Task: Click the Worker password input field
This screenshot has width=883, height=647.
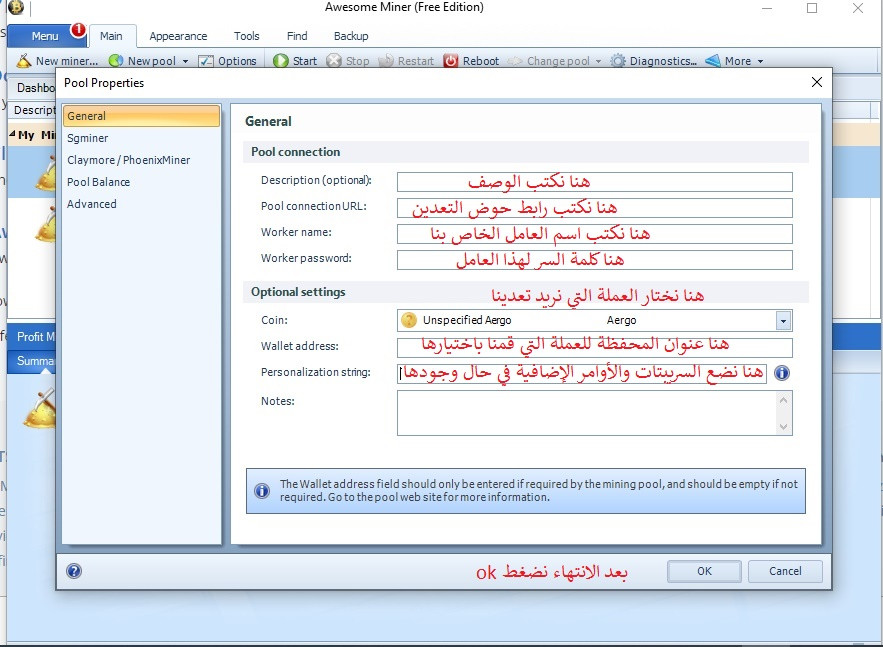Action: tap(595, 260)
